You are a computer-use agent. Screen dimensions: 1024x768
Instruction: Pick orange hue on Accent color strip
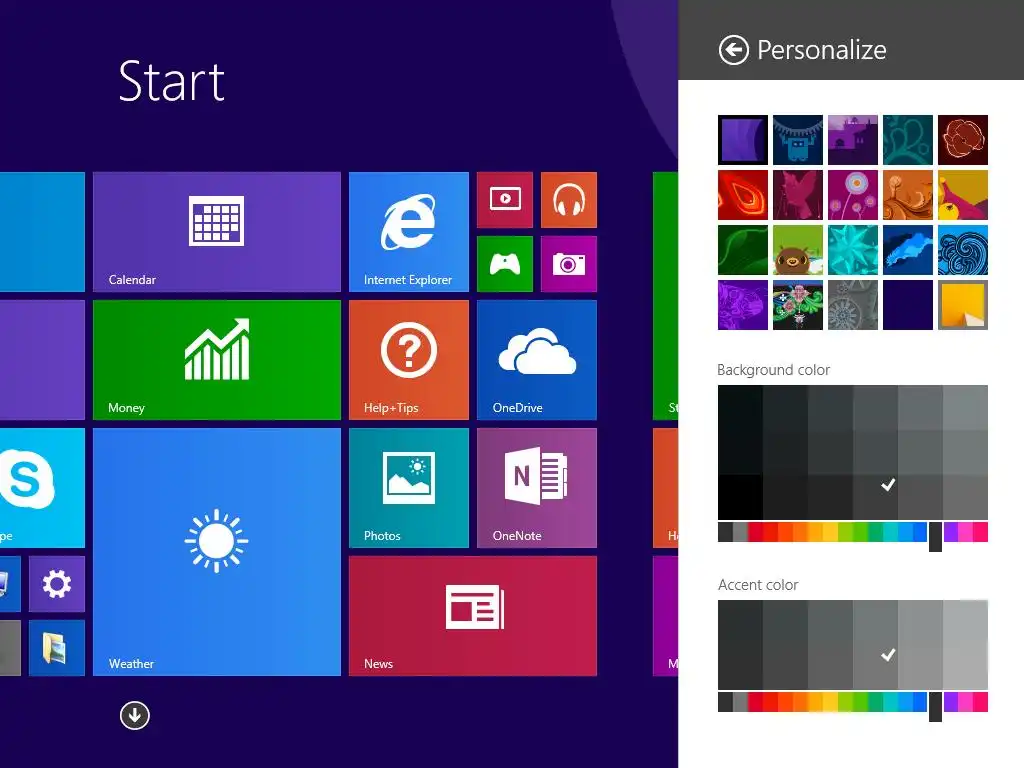[x=800, y=702]
